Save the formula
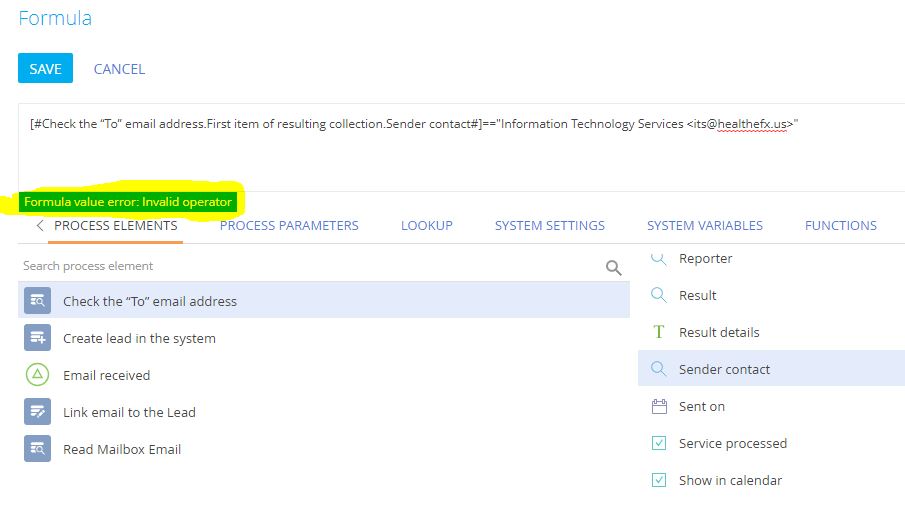905x509 pixels. tap(45, 68)
